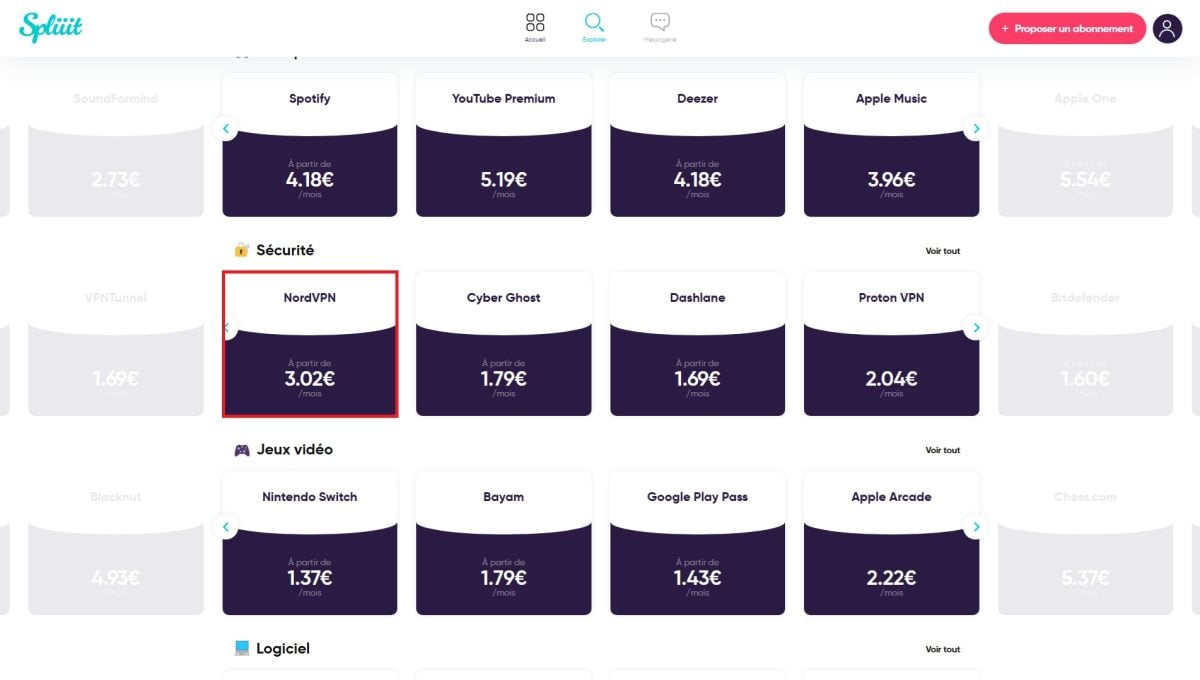Viewport: 1200px width, 680px height.
Task: Open the Apple Arcade card
Action: [x=891, y=542]
